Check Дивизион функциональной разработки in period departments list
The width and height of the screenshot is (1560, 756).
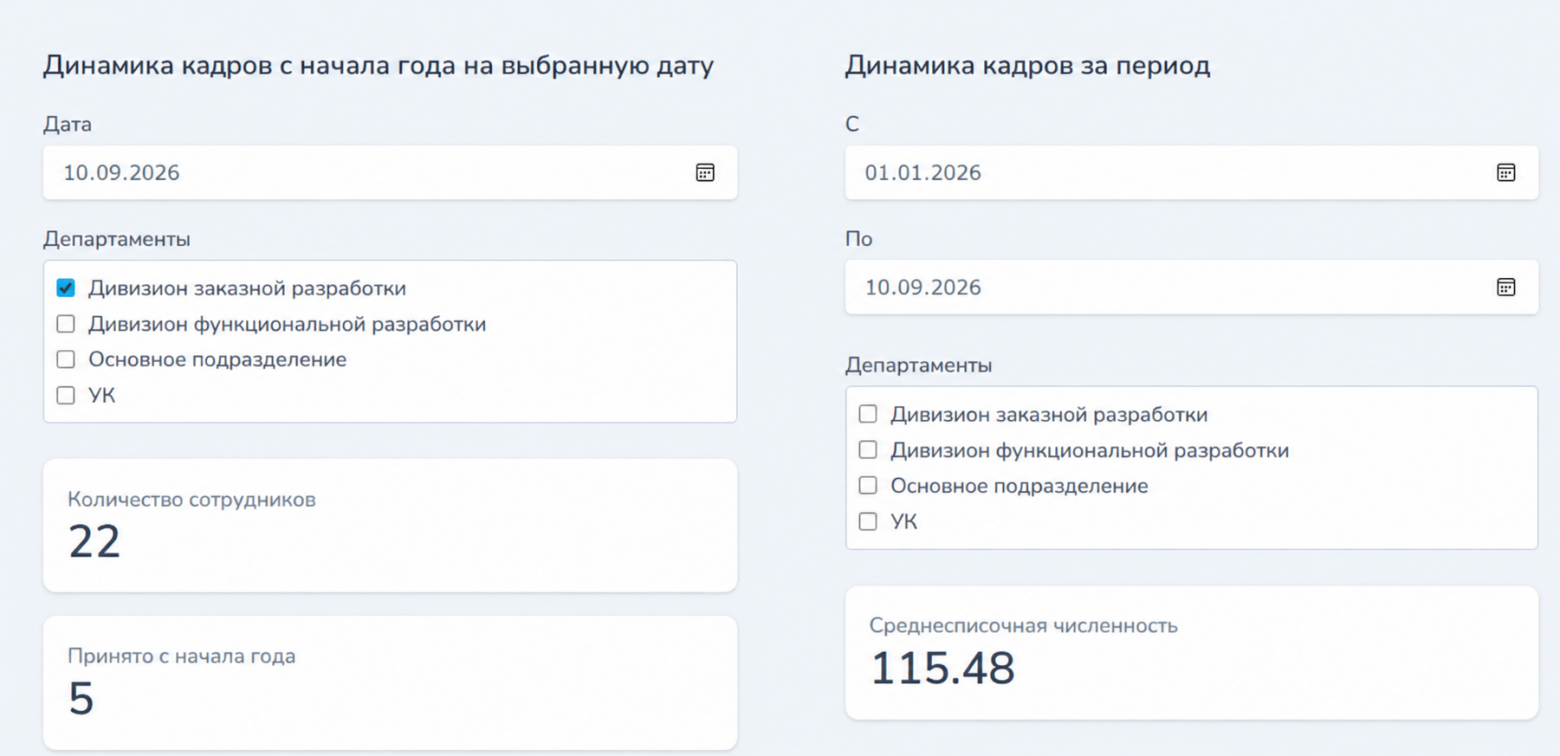(868, 450)
